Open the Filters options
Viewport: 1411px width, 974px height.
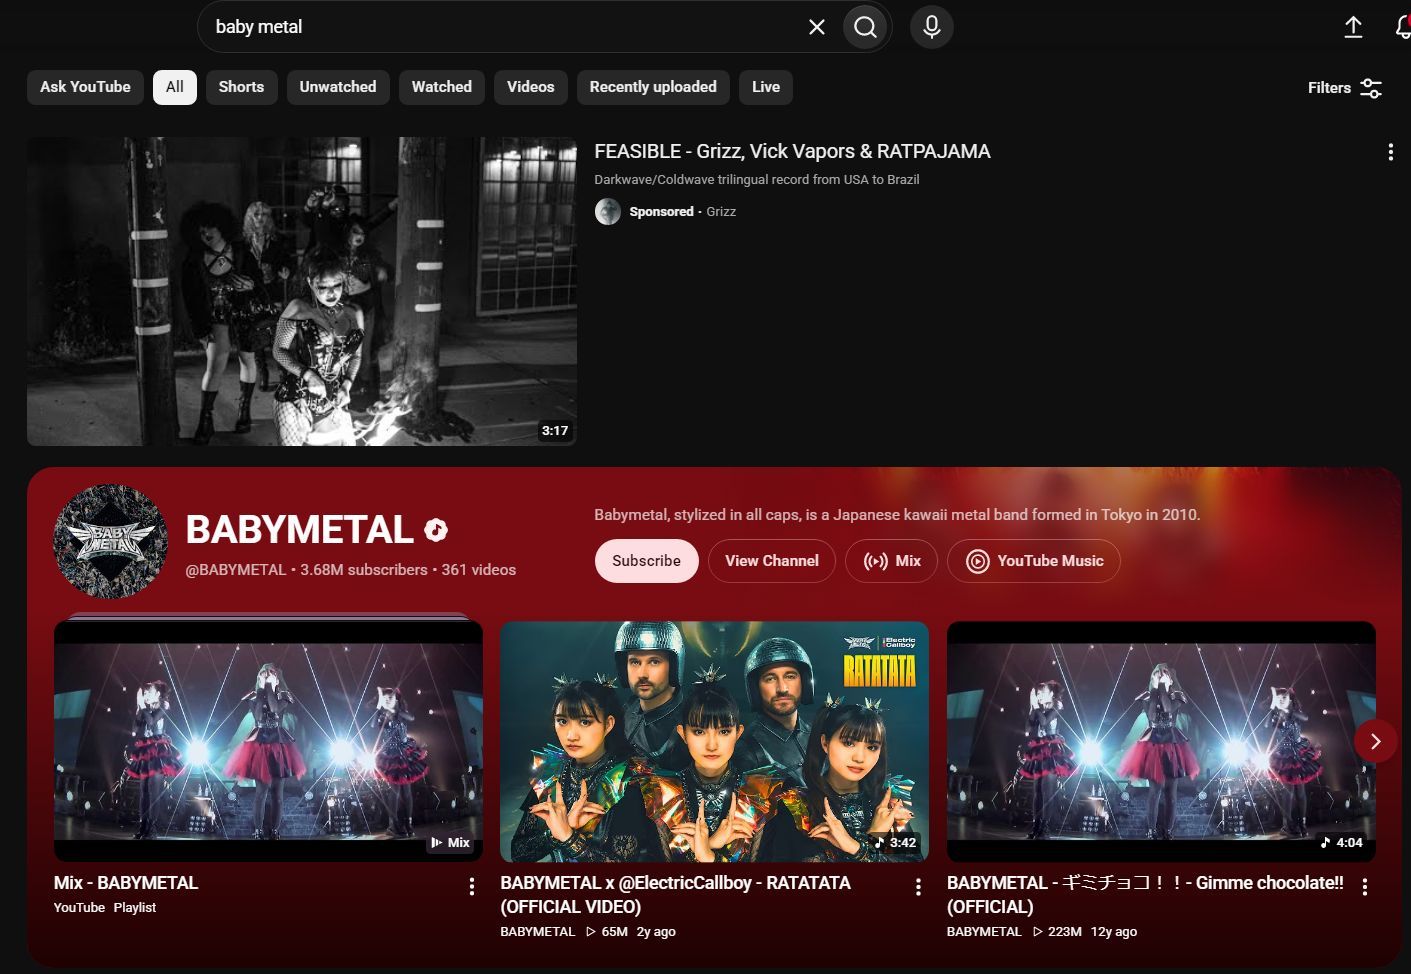pos(1345,88)
